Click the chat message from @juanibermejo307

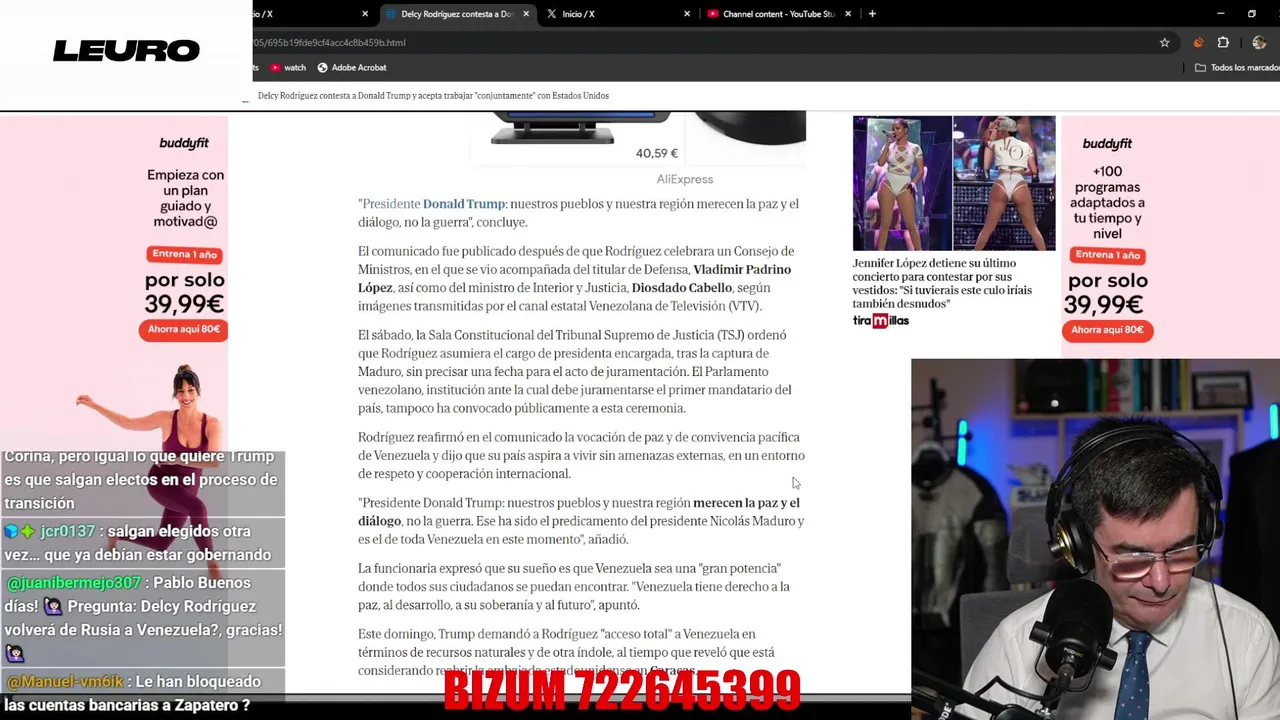(x=143, y=618)
